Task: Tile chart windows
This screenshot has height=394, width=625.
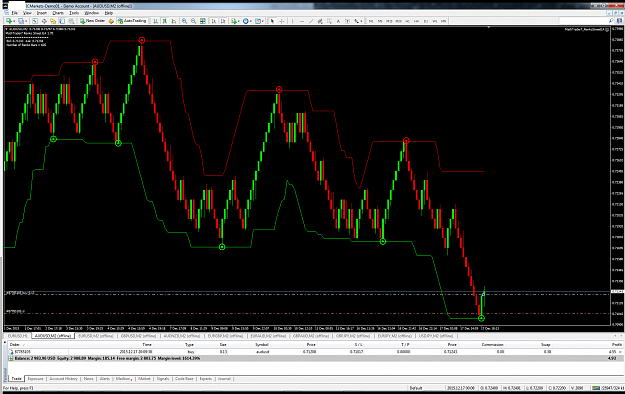Action: click(x=203, y=21)
